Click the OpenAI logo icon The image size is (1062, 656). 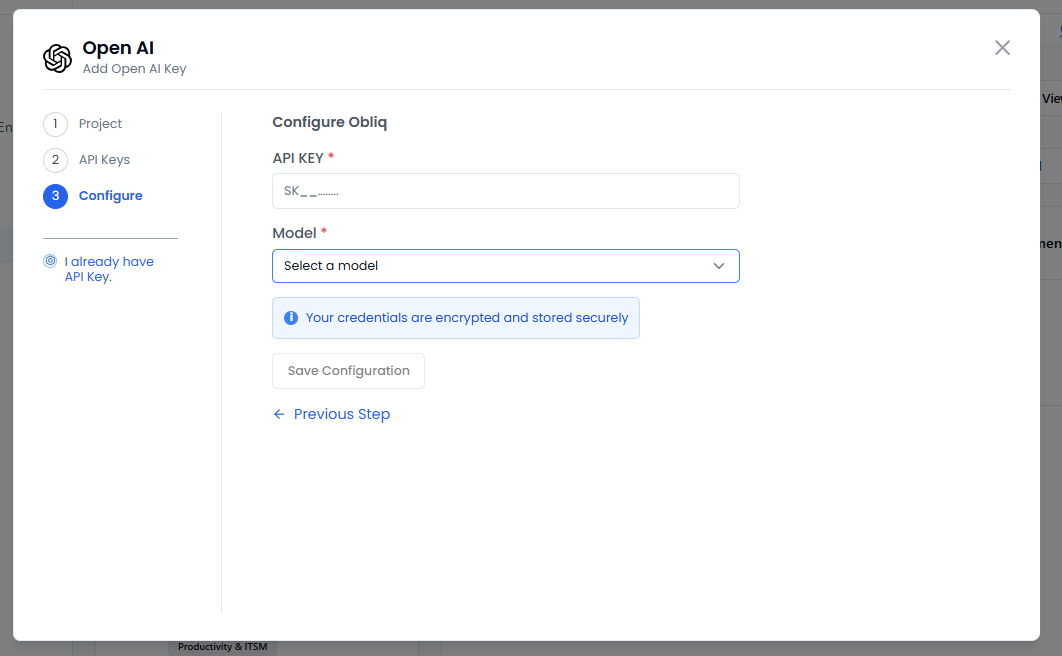(58, 59)
